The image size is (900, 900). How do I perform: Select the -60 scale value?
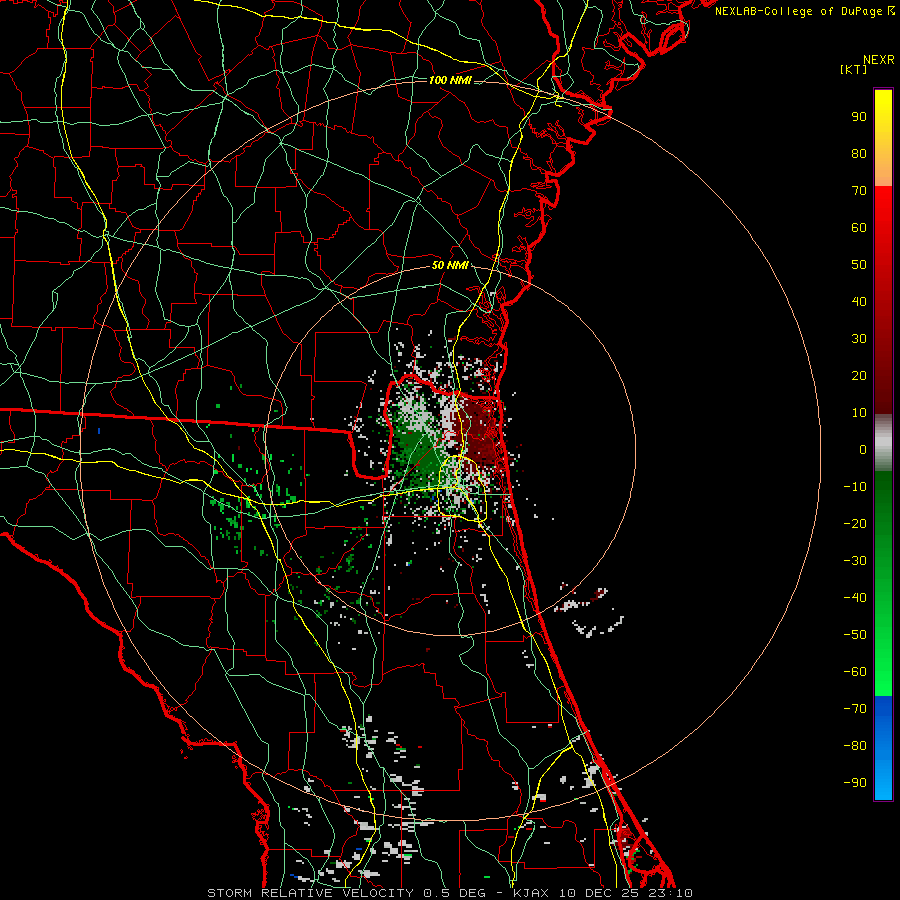coord(855,672)
